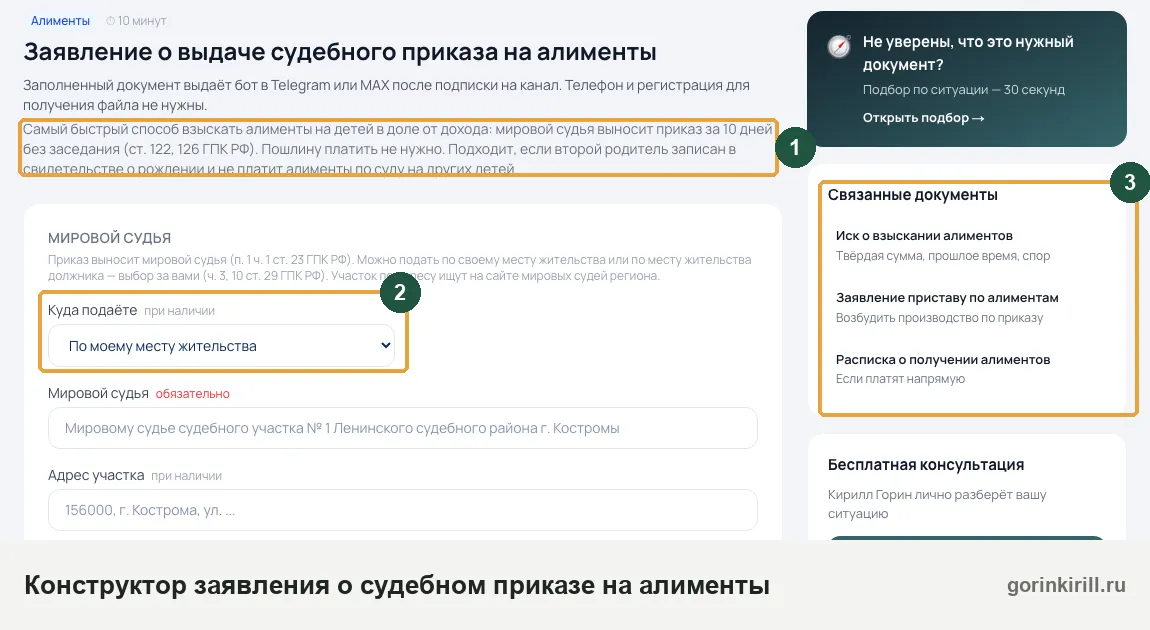This screenshot has width=1150, height=630.
Task: Click the Не уверены, что это нужный документ? text
Action: (x=967, y=53)
